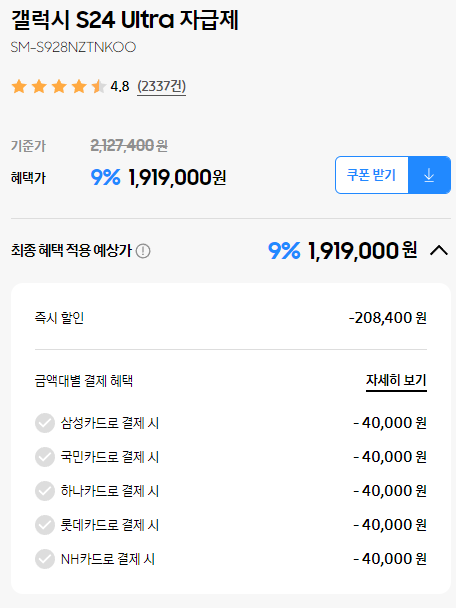Click the 즉시 할인 row
This screenshot has height=608, width=456.
231,318
